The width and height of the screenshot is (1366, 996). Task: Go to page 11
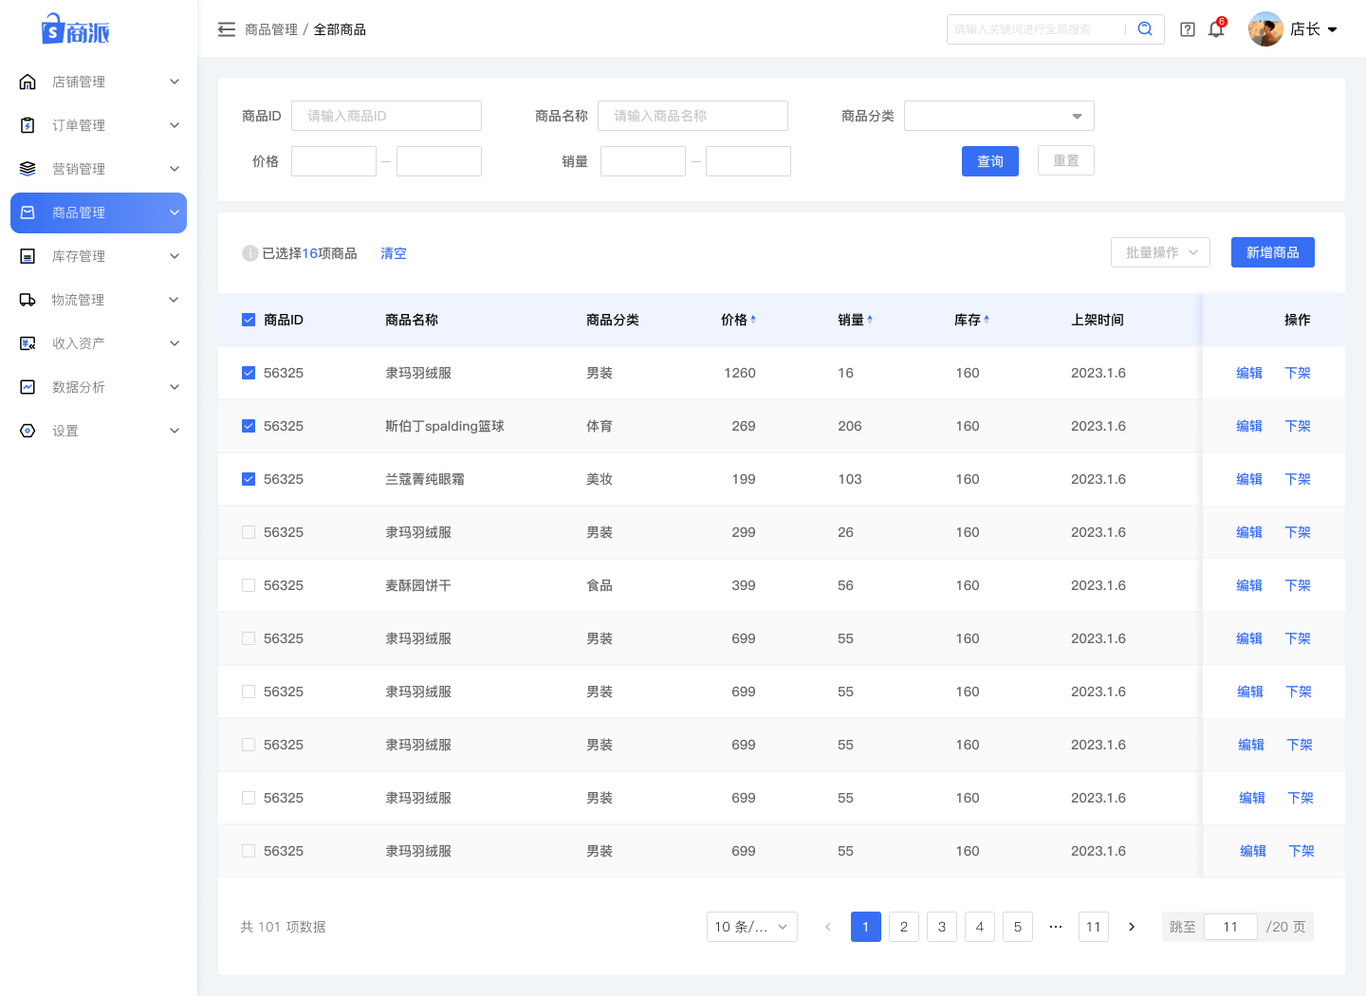point(1094,927)
